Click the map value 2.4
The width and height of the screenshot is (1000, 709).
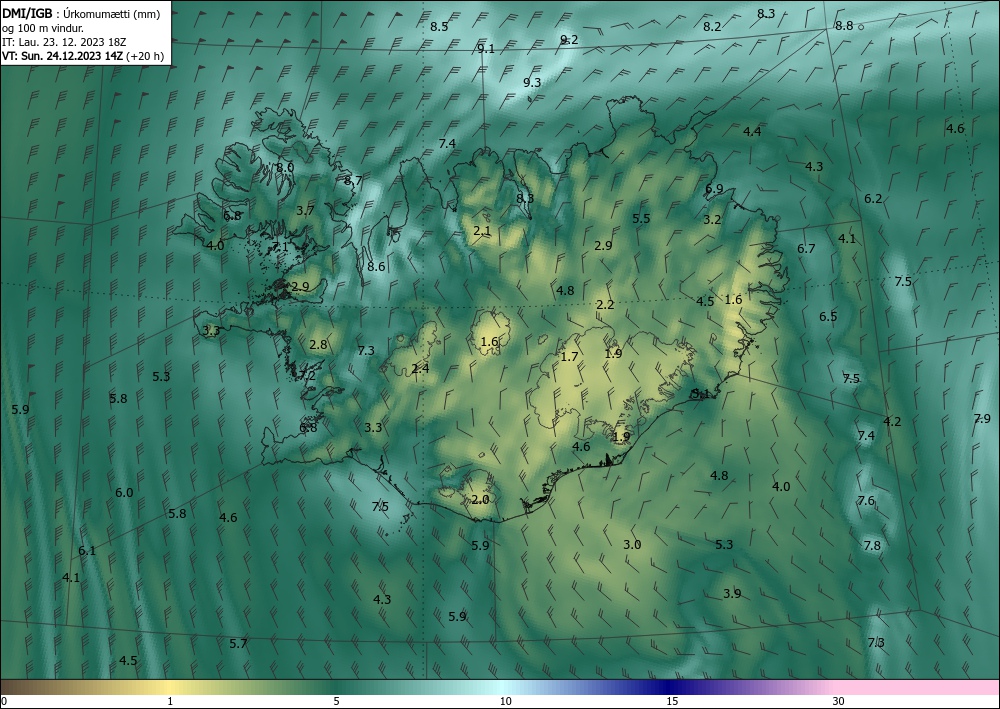[420, 369]
